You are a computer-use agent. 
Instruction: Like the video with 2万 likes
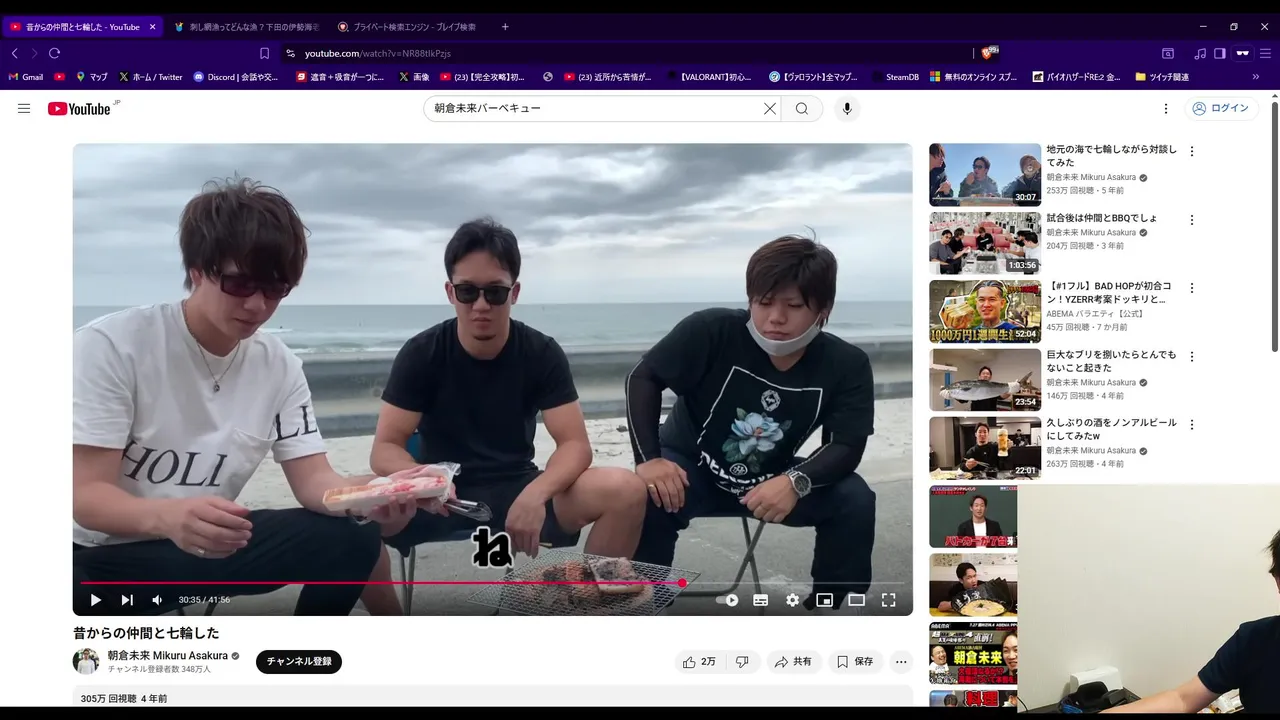point(699,662)
